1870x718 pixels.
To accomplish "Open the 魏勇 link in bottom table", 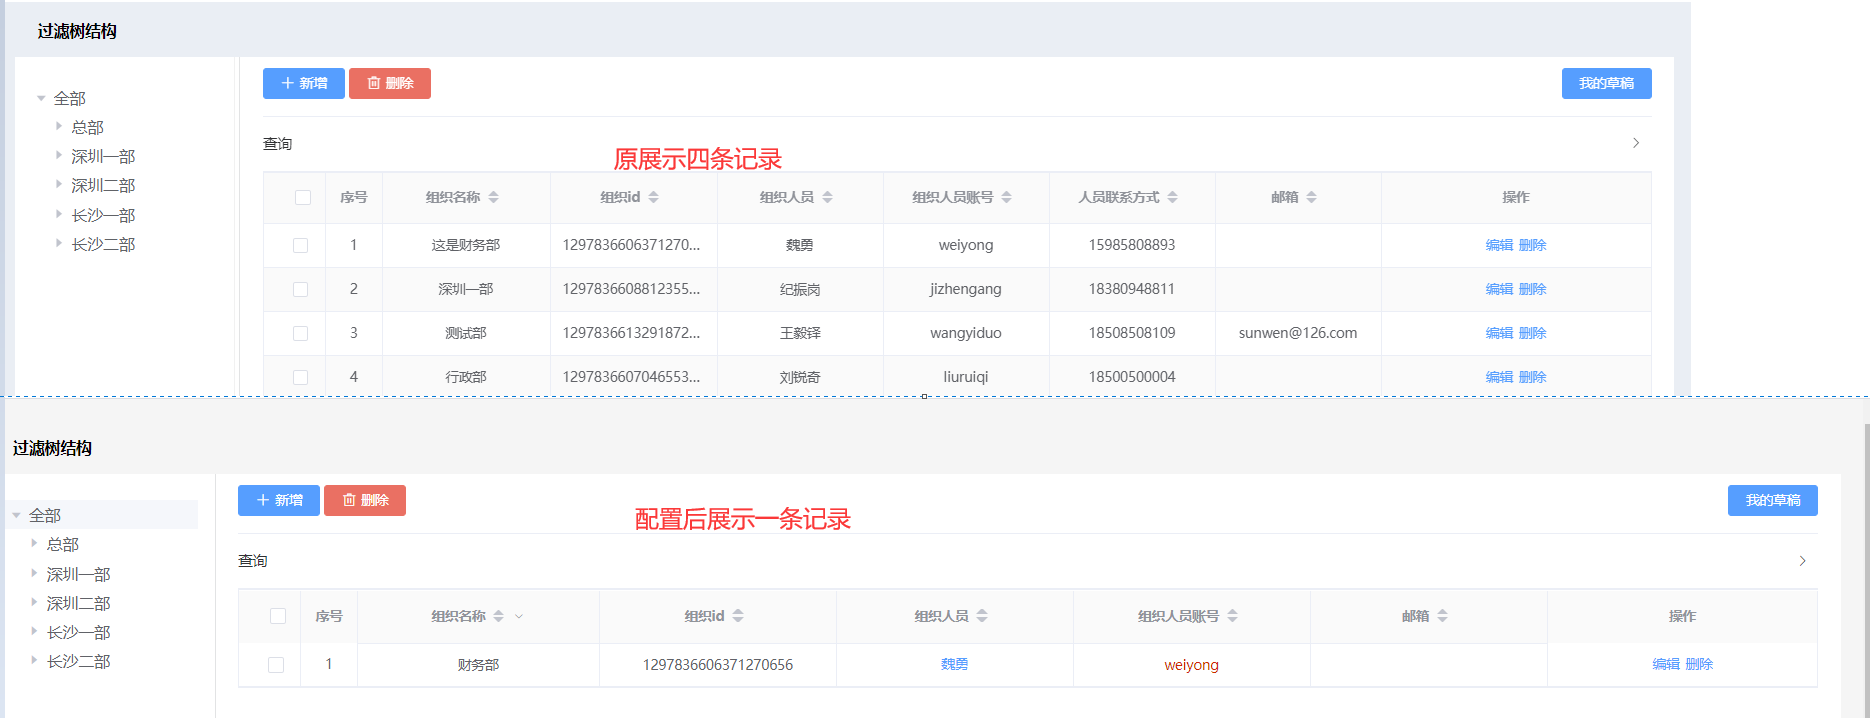I will pyautogui.click(x=954, y=664).
